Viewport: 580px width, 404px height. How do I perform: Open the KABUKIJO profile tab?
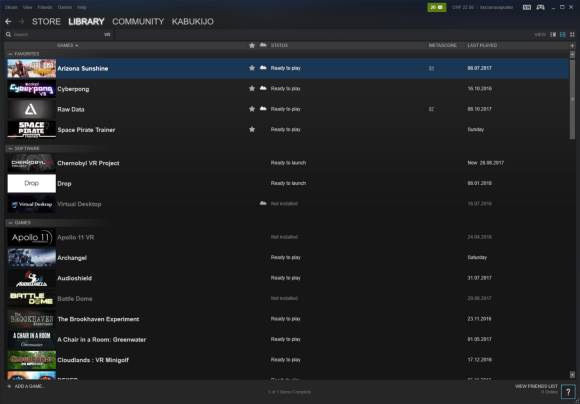pyautogui.click(x=193, y=21)
